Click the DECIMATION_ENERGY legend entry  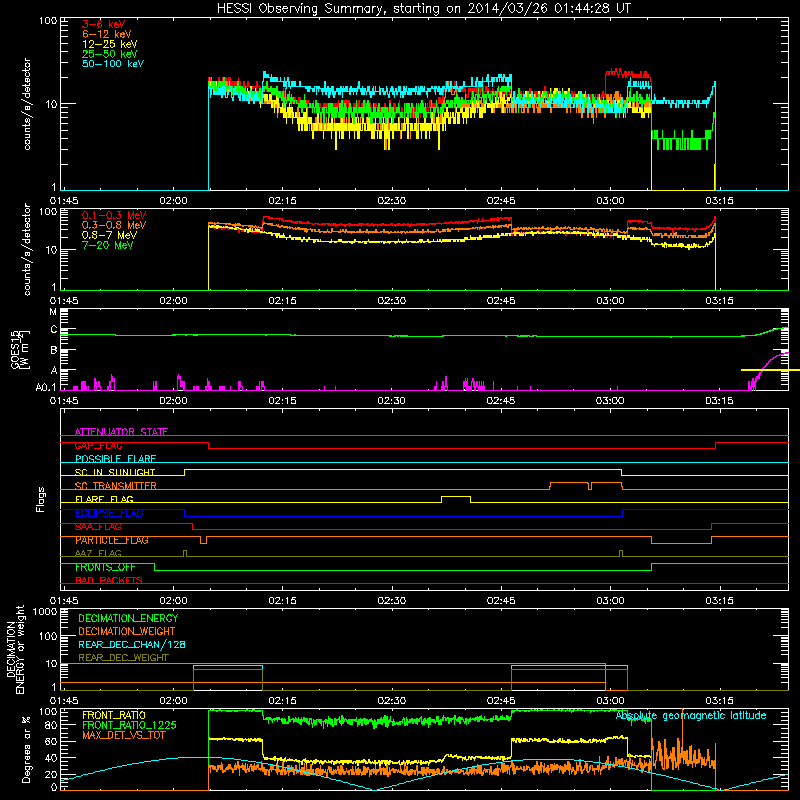pyautogui.click(x=128, y=618)
